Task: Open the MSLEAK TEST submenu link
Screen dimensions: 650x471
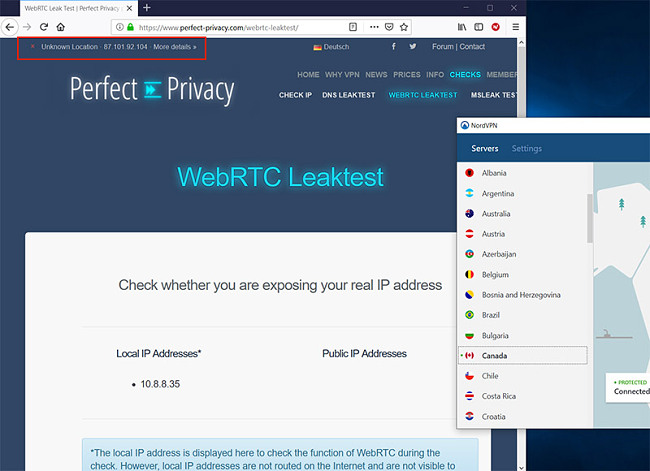Action: [x=493, y=95]
